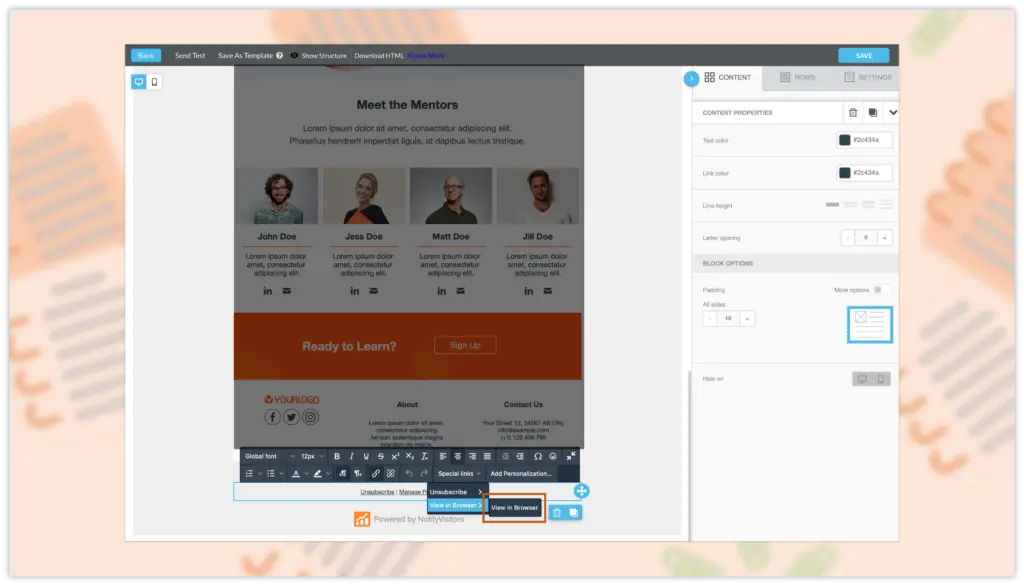The height and width of the screenshot is (586, 1024).
Task: Switch to mobile preview icon
Action: coord(154,82)
